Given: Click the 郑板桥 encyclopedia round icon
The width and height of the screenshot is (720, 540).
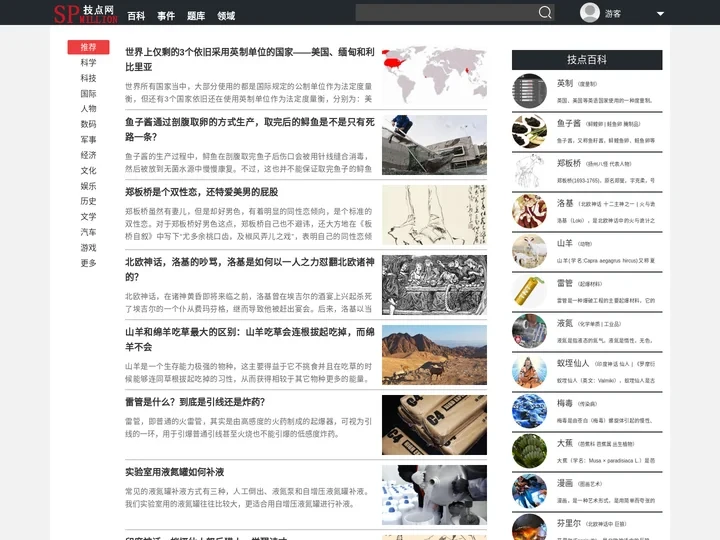Looking at the screenshot, I should (529, 171).
